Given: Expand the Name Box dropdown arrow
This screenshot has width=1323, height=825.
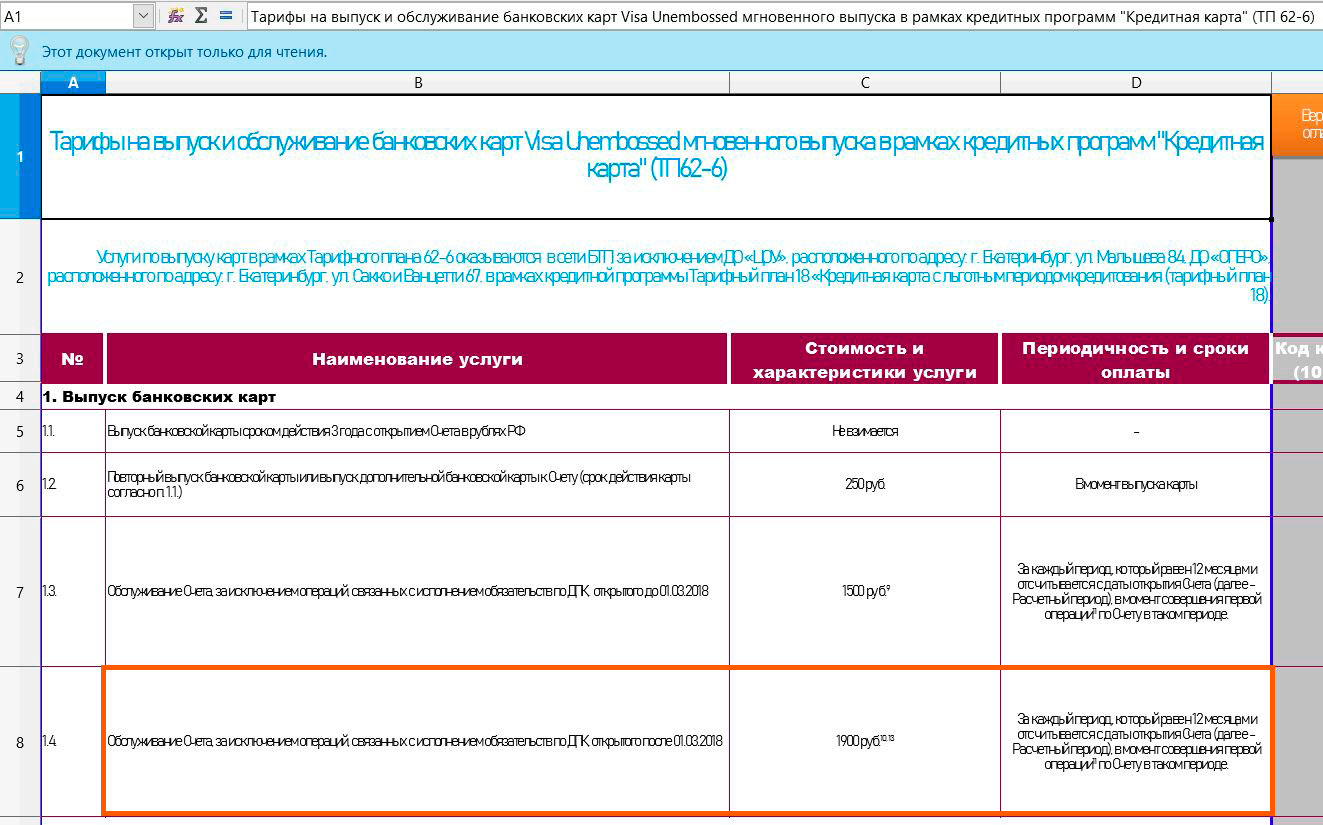Looking at the screenshot, I should click(143, 16).
